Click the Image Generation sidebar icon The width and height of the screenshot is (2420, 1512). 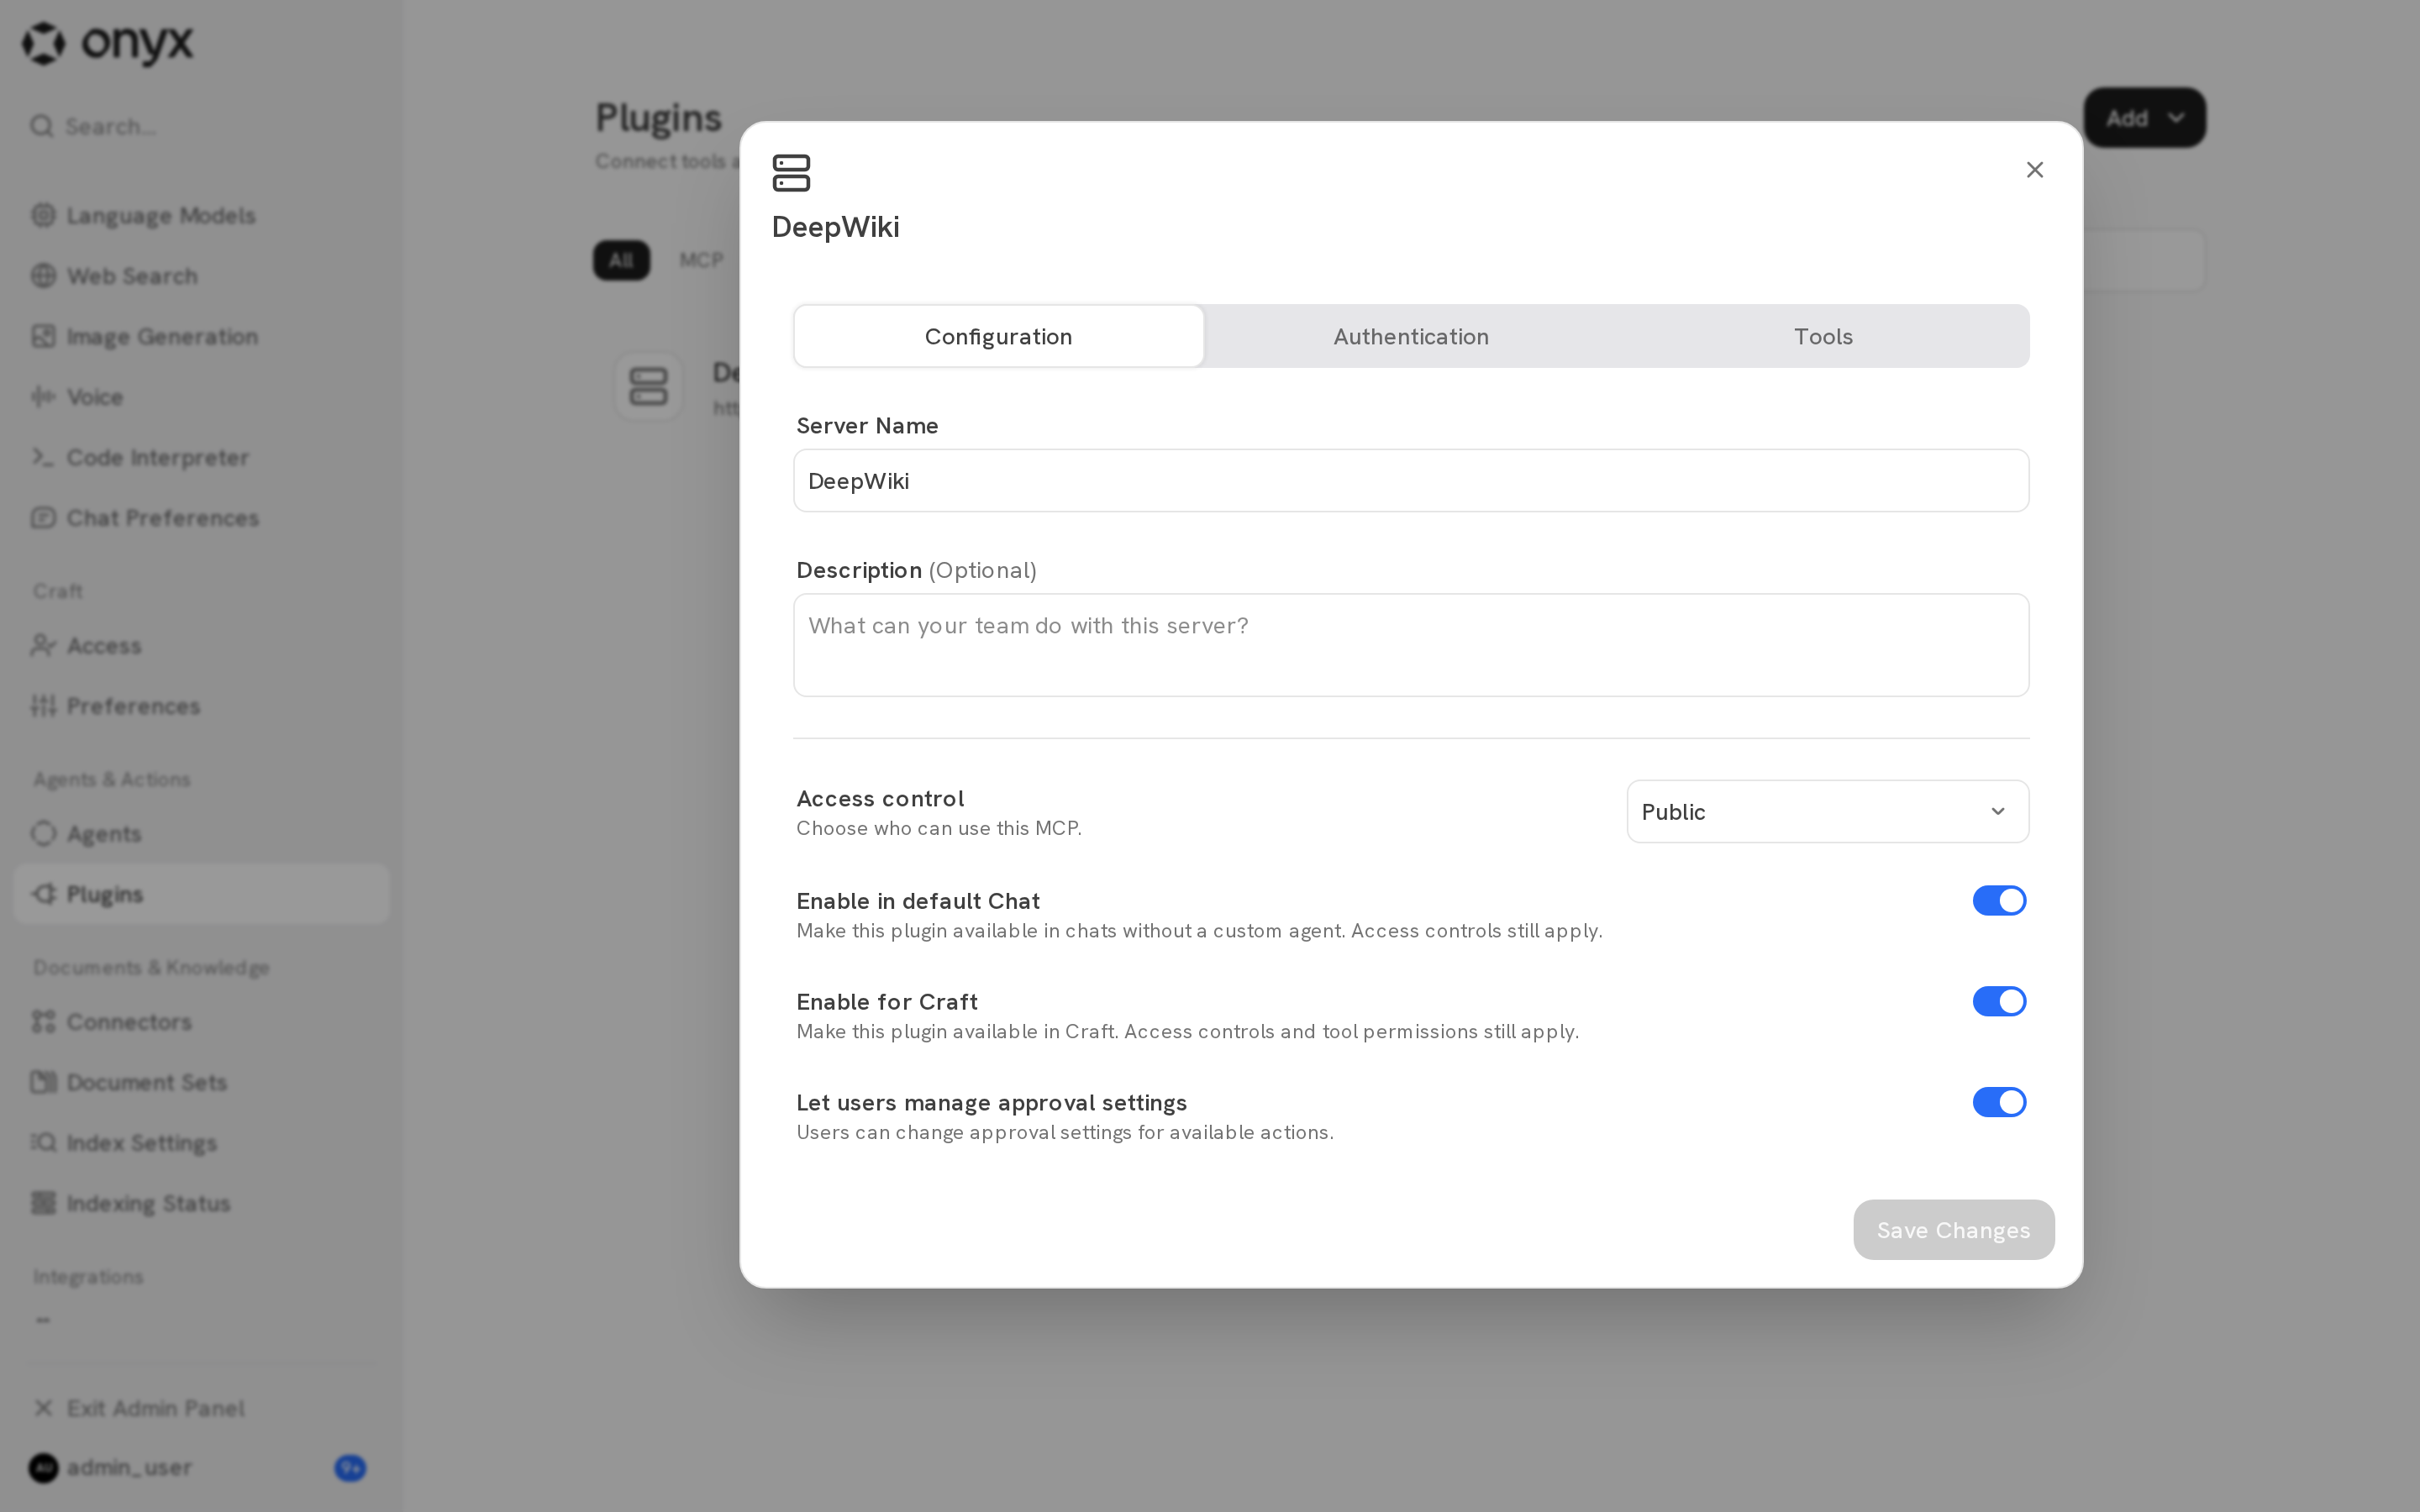43,336
